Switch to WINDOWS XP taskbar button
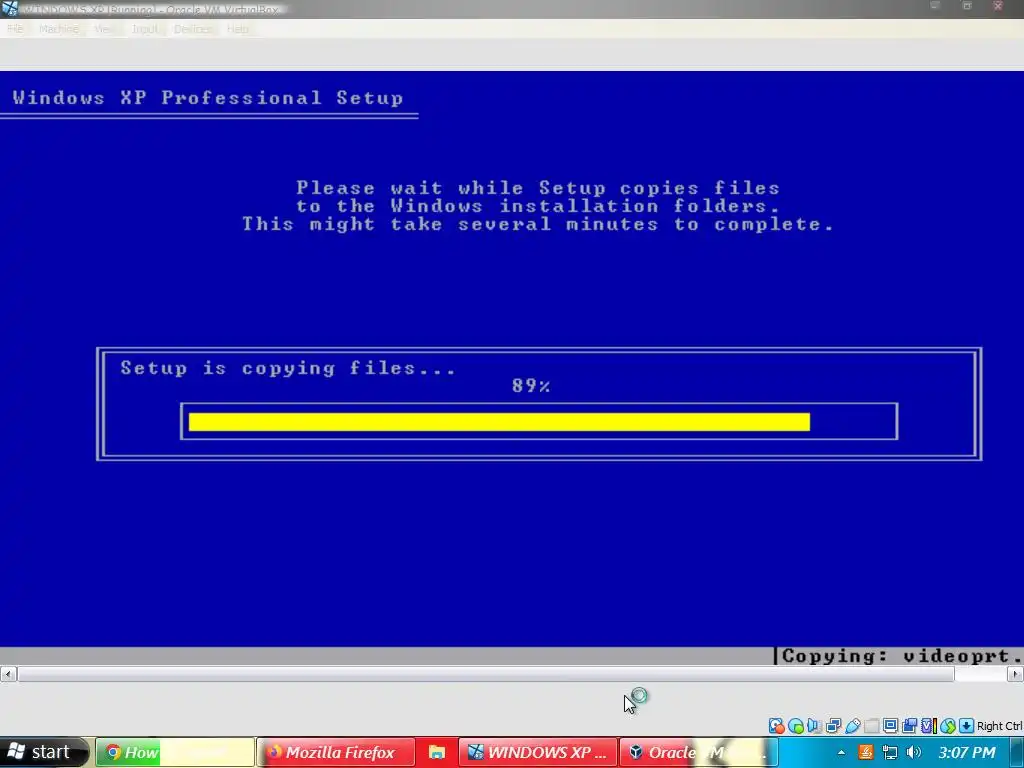Image resolution: width=1024 pixels, height=768 pixels. [x=537, y=752]
